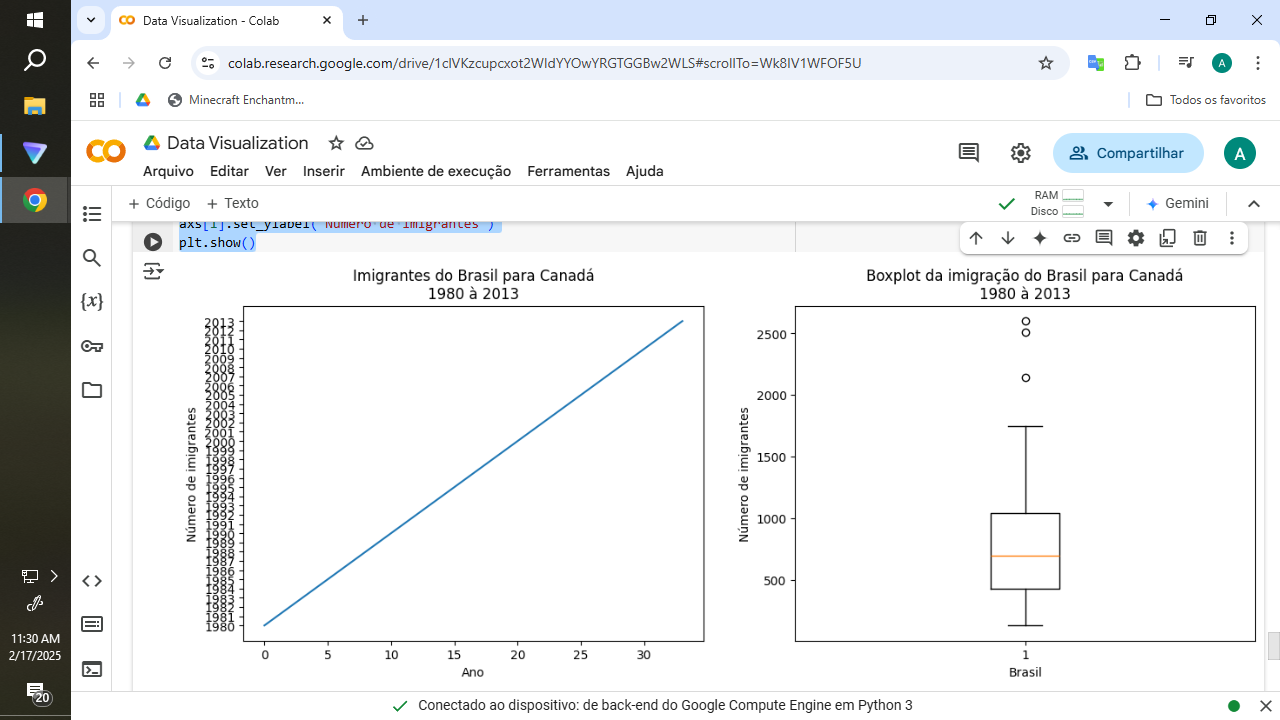Open the Gemini assistant button

coord(1177,203)
